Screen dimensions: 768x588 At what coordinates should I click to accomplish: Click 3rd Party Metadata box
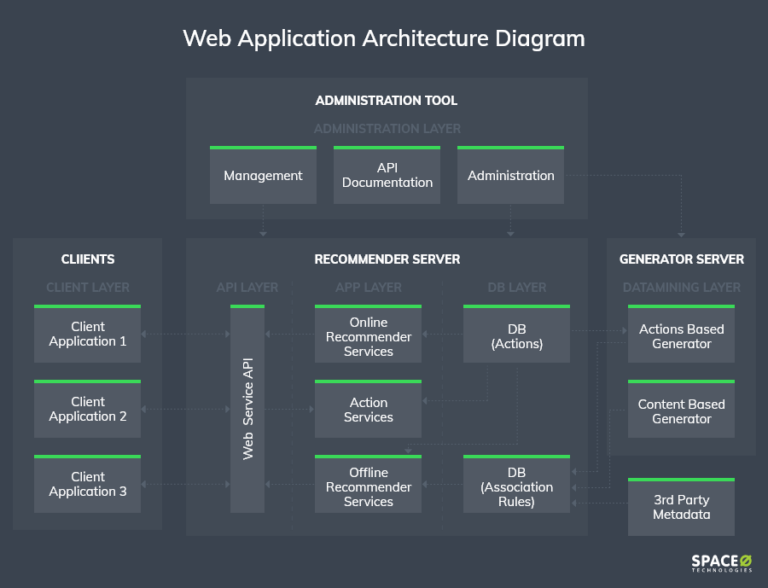[x=681, y=507]
